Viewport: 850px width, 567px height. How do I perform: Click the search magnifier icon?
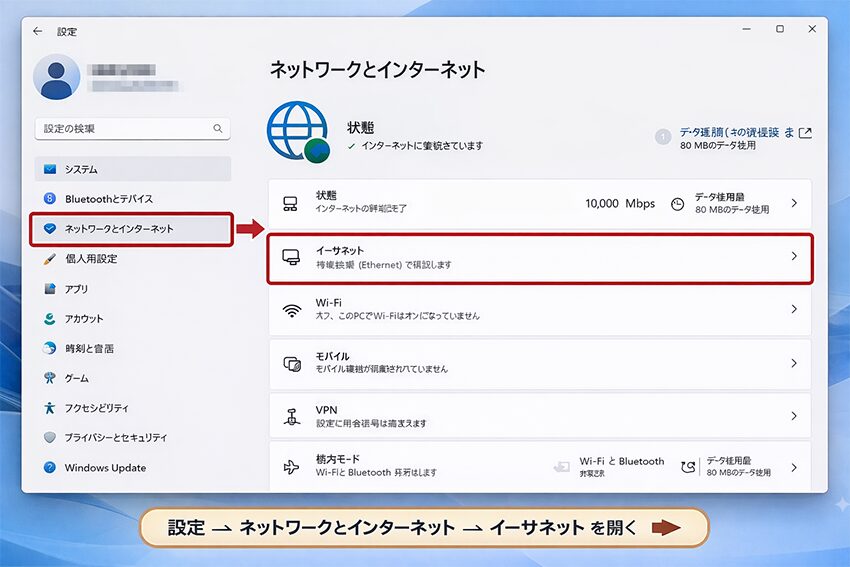(218, 129)
